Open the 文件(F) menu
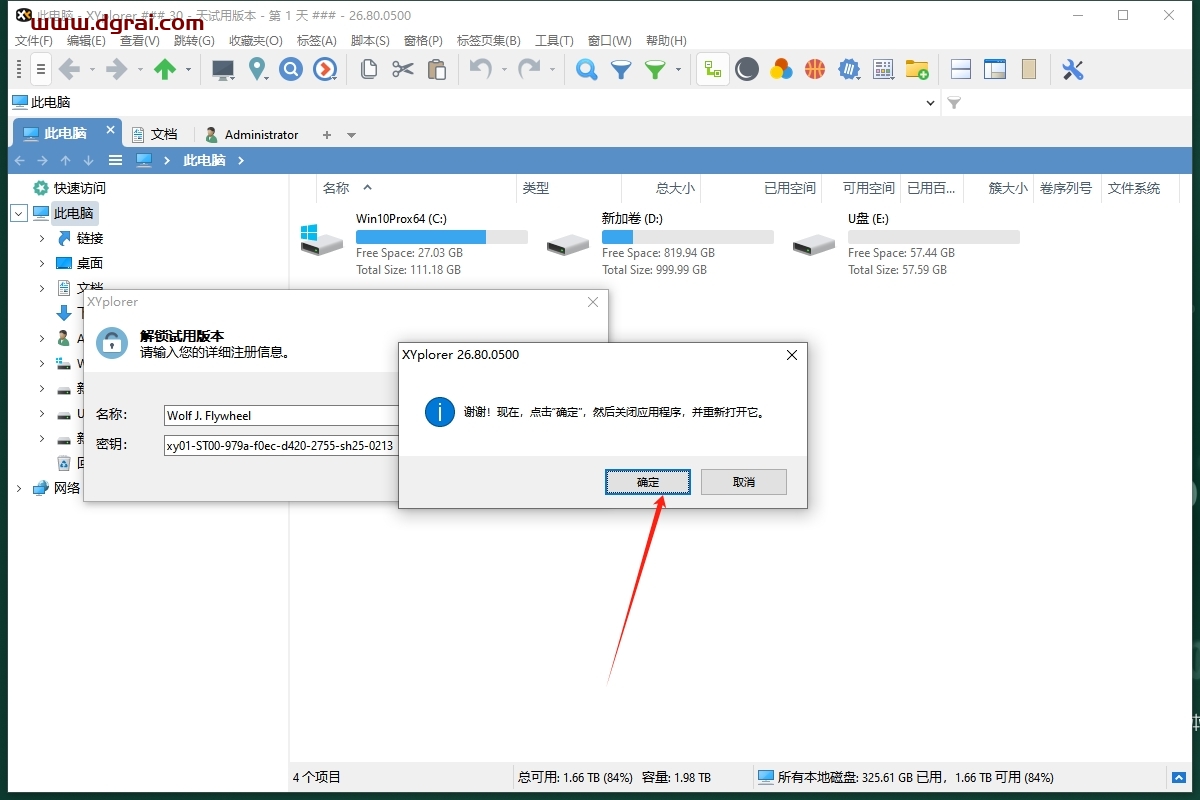This screenshot has height=800, width=1200. click(x=34, y=40)
